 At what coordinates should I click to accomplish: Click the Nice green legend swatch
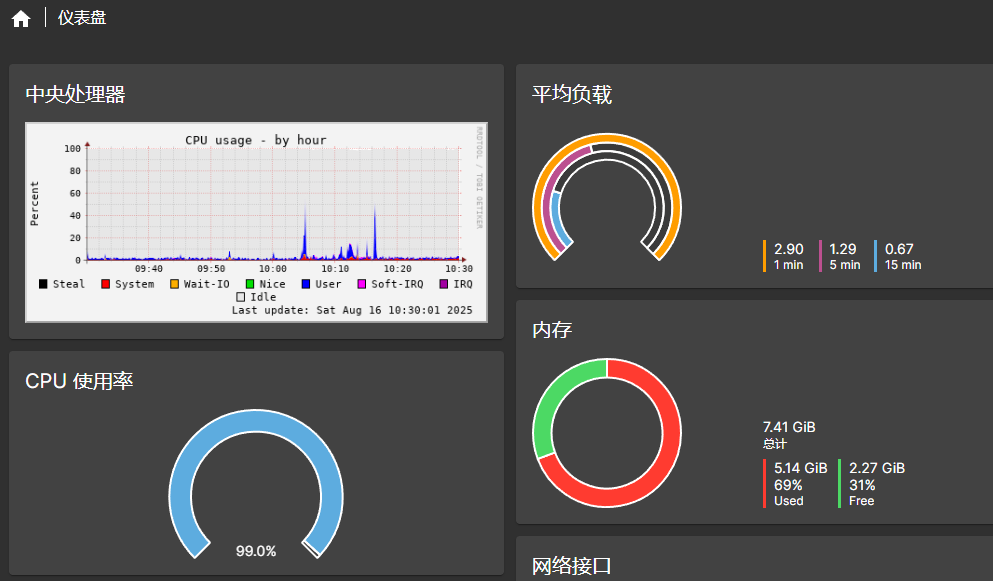250,284
